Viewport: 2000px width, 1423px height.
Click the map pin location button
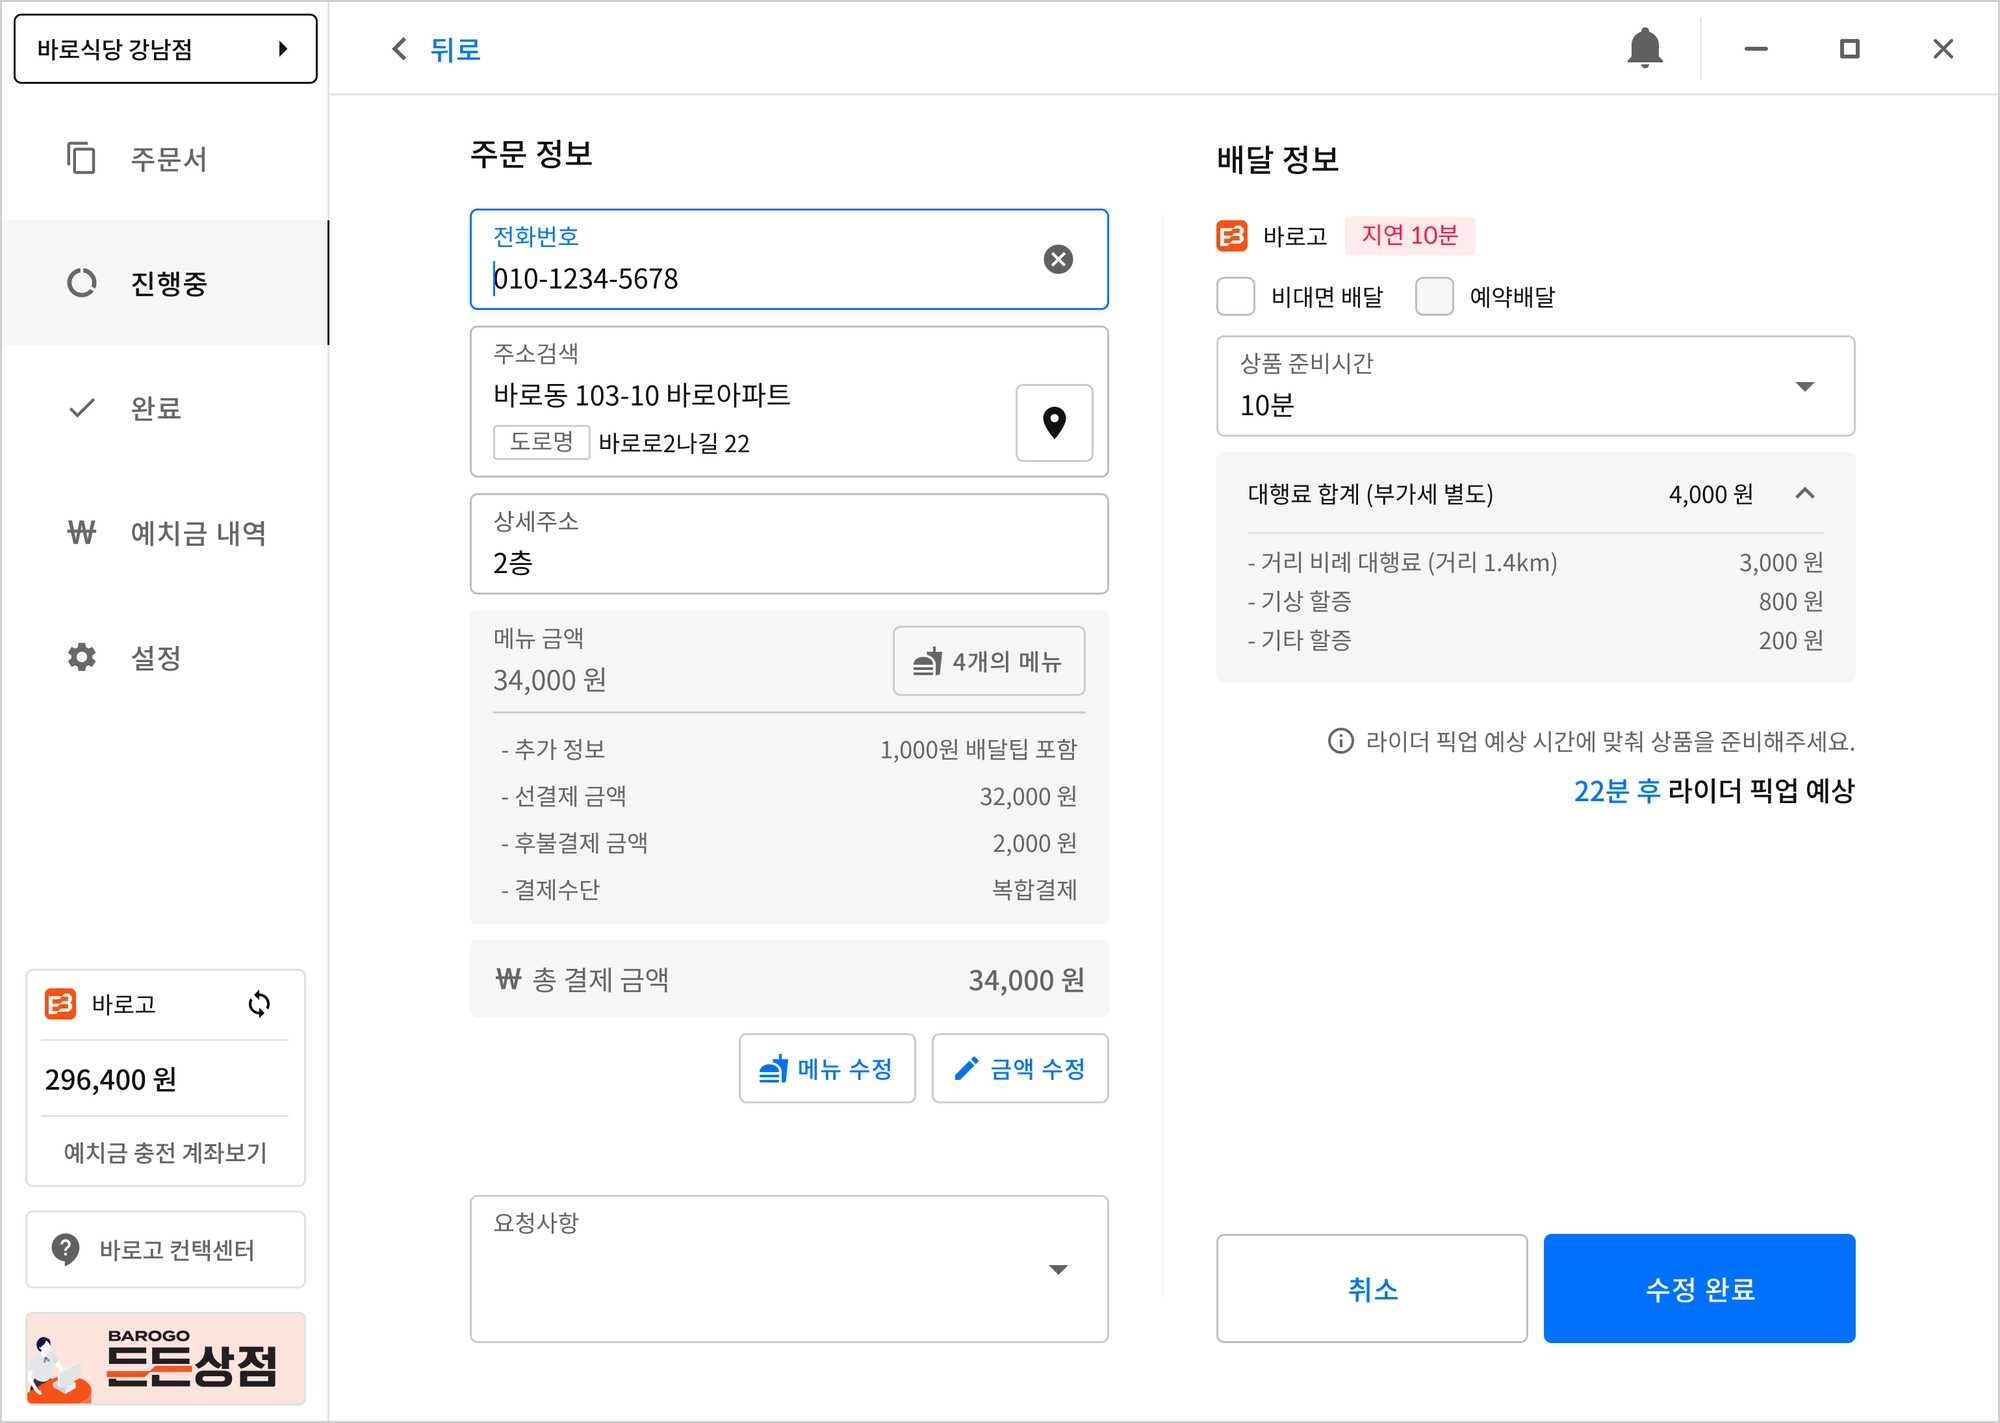(1054, 422)
